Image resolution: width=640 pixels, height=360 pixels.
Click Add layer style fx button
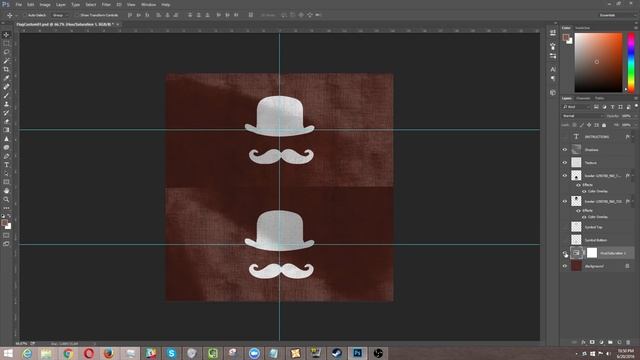583,342
